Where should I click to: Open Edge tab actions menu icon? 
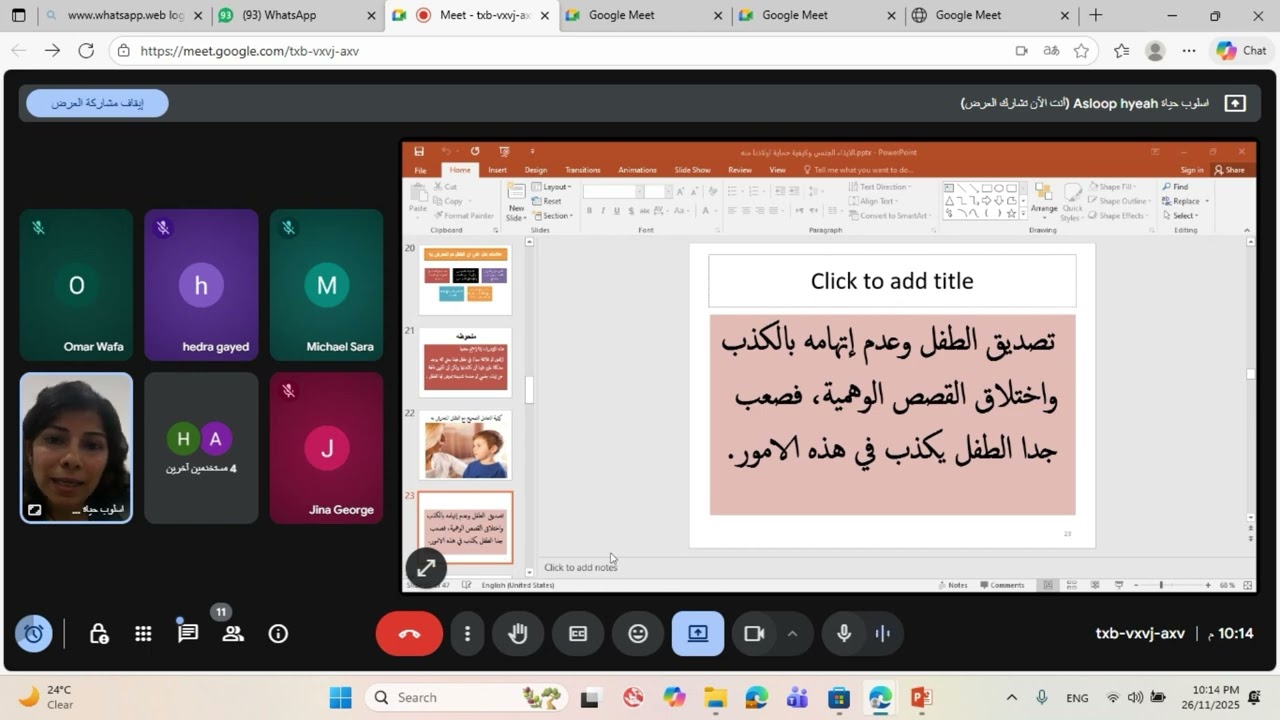(x=18, y=16)
